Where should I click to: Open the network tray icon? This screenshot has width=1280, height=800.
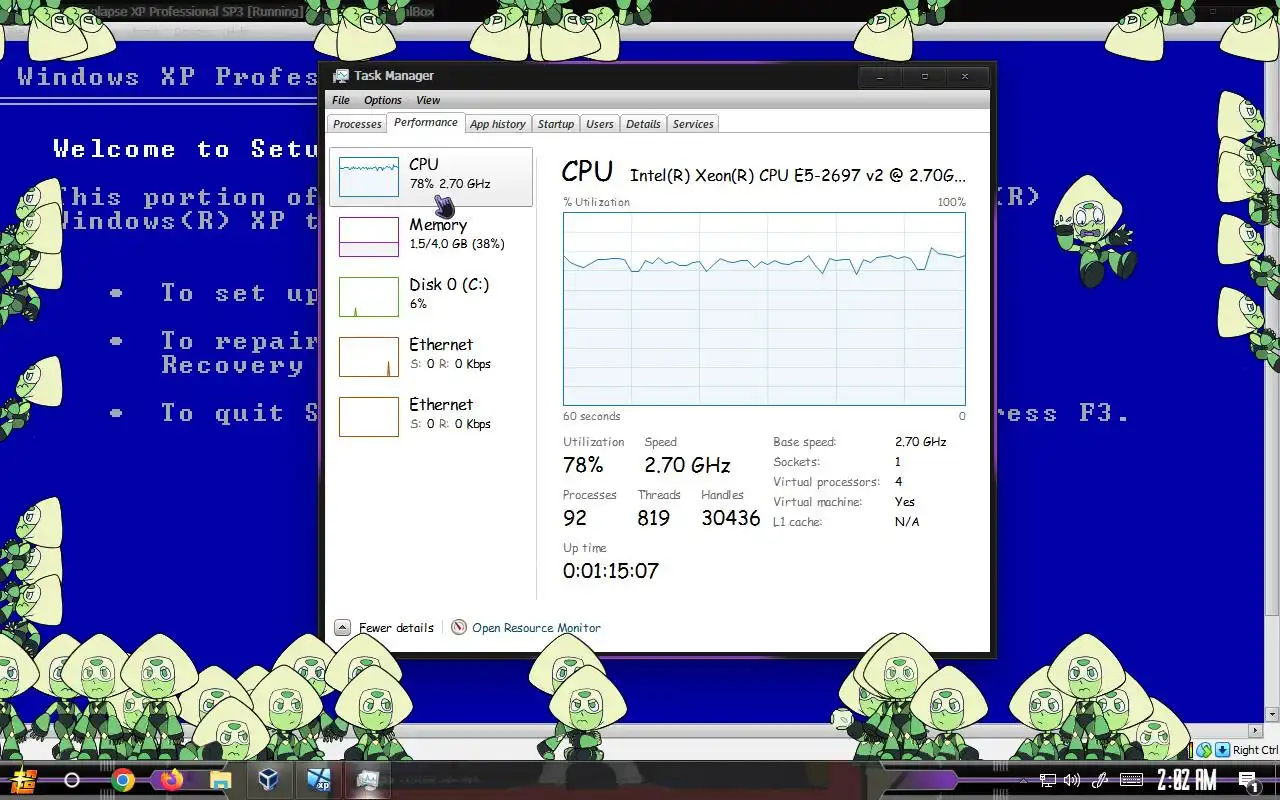point(1047,780)
